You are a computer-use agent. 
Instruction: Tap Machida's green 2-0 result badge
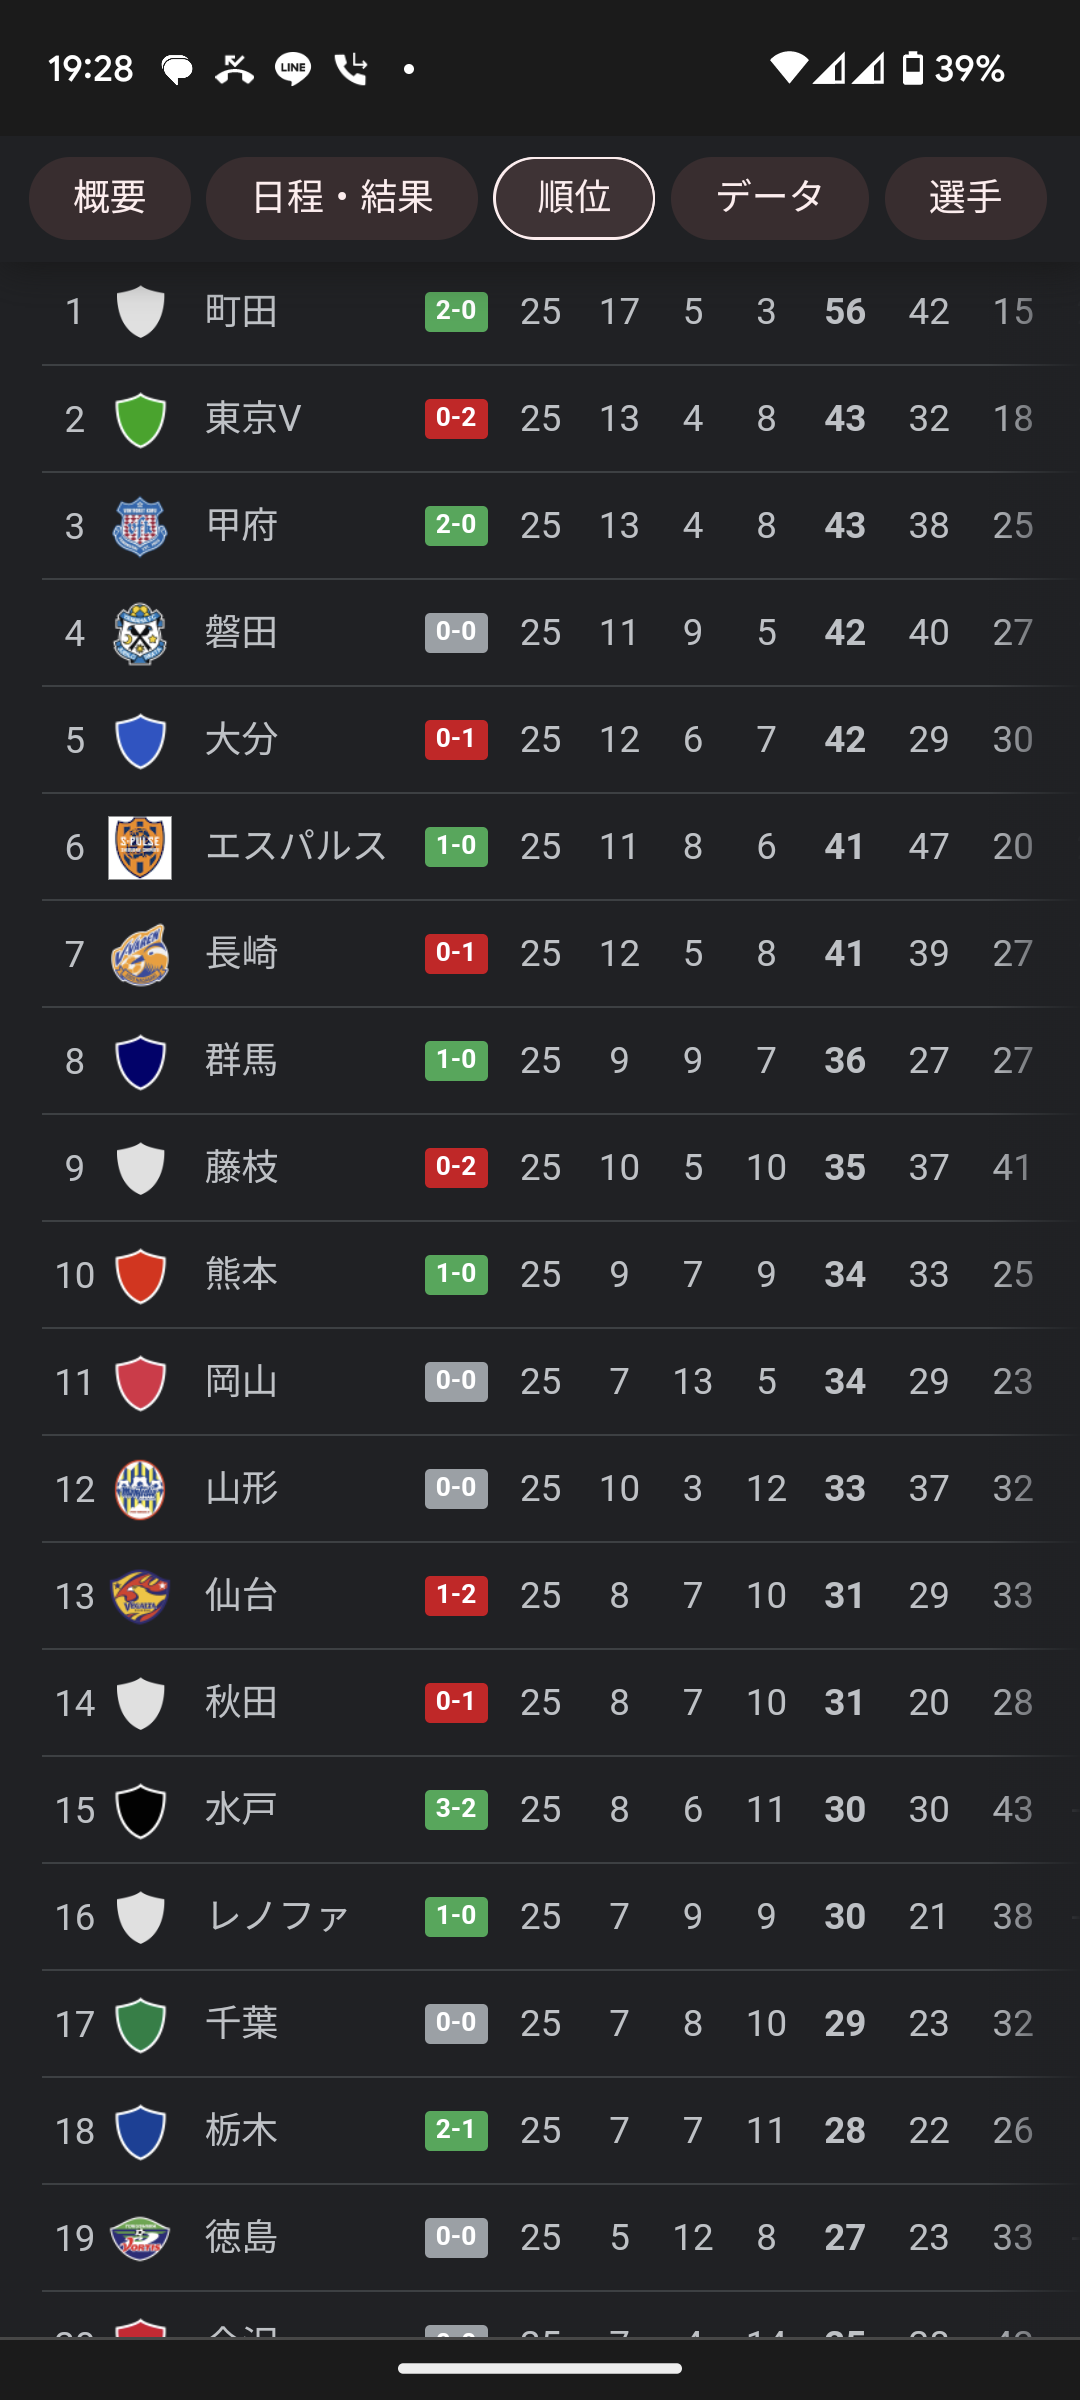point(456,311)
